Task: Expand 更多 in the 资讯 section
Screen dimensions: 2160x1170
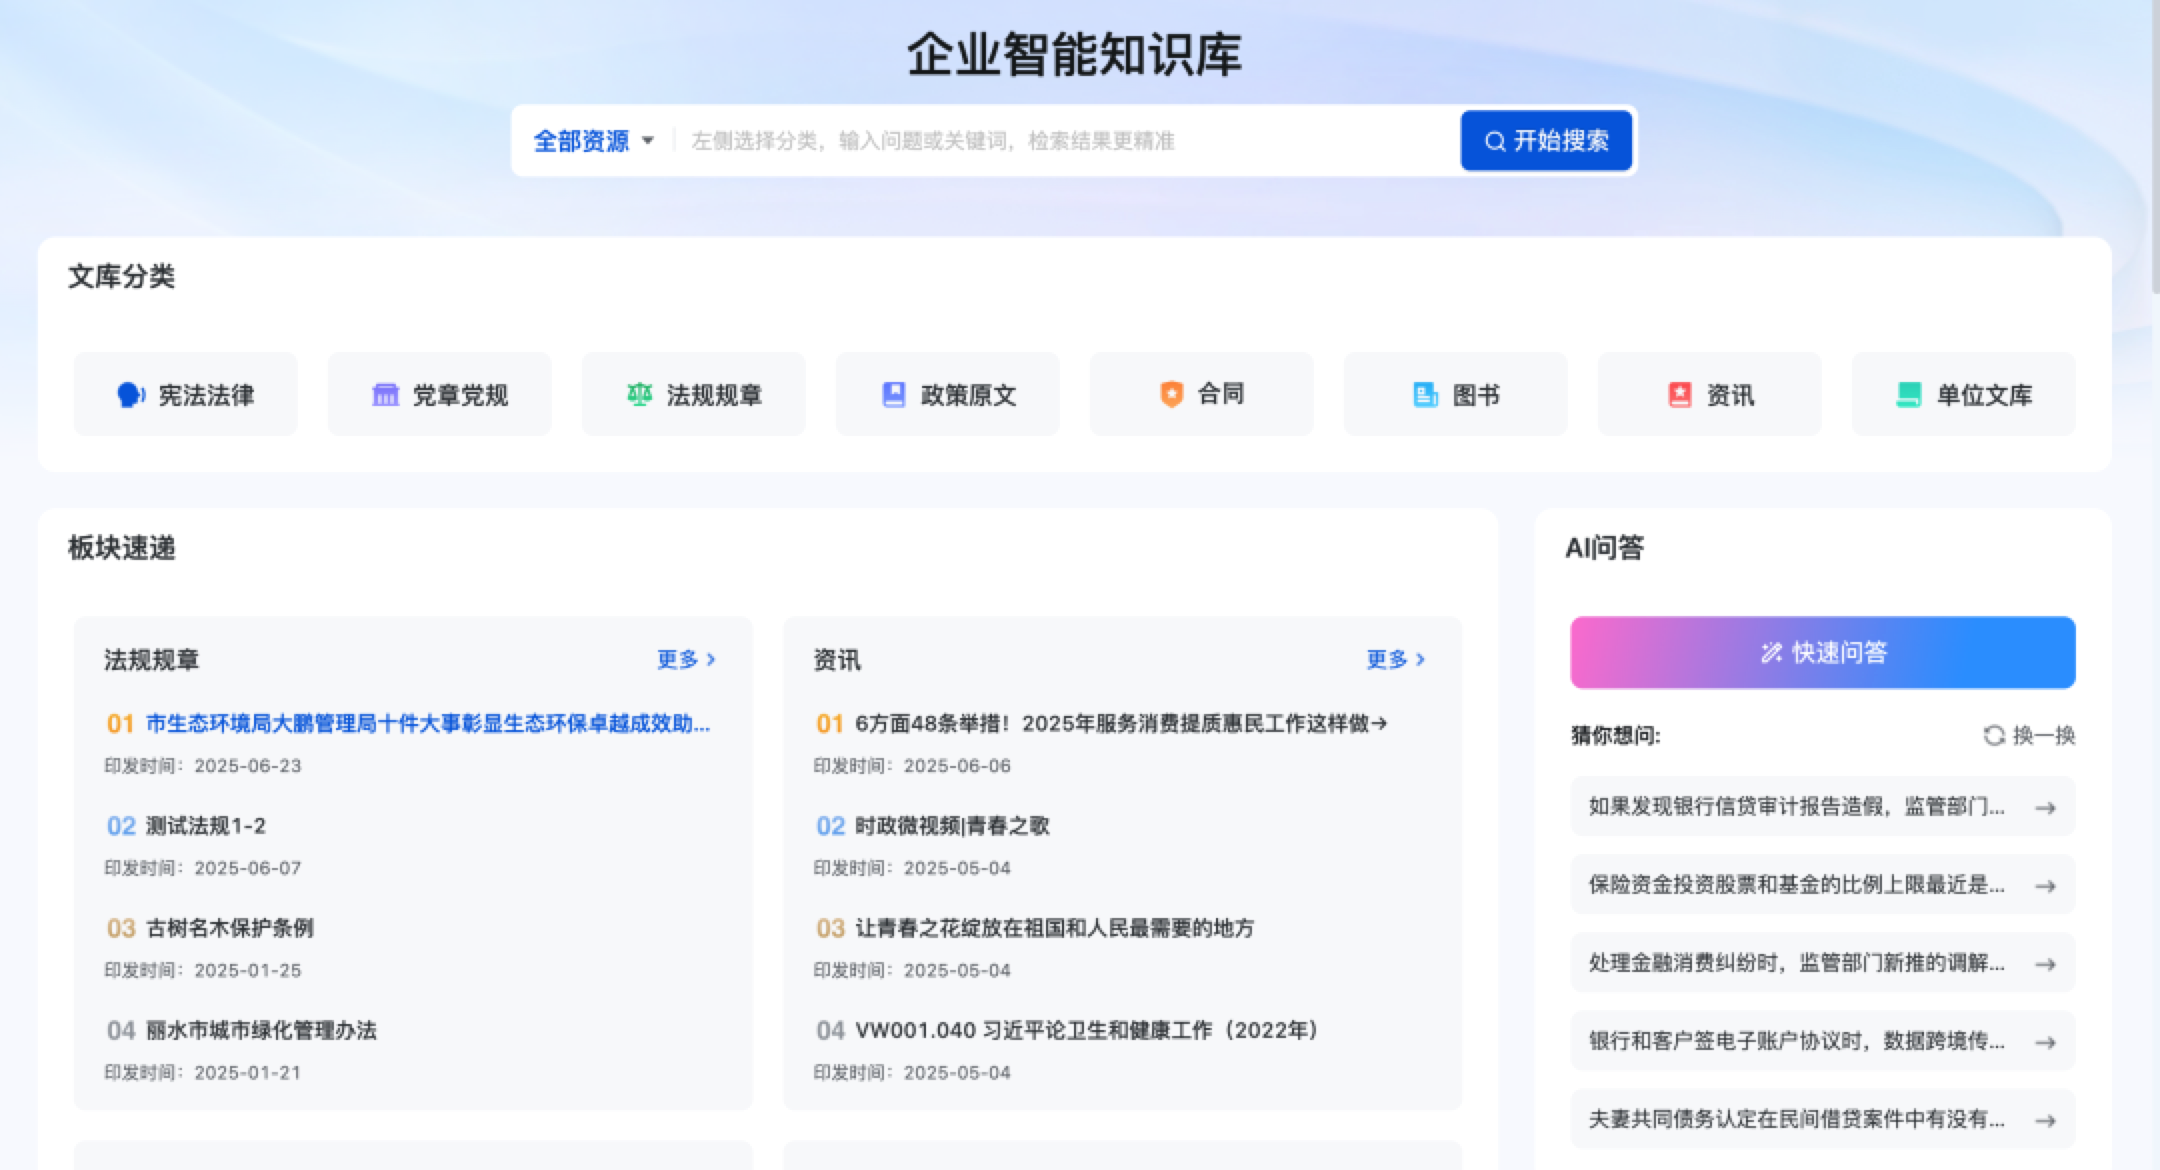Action: [1395, 659]
